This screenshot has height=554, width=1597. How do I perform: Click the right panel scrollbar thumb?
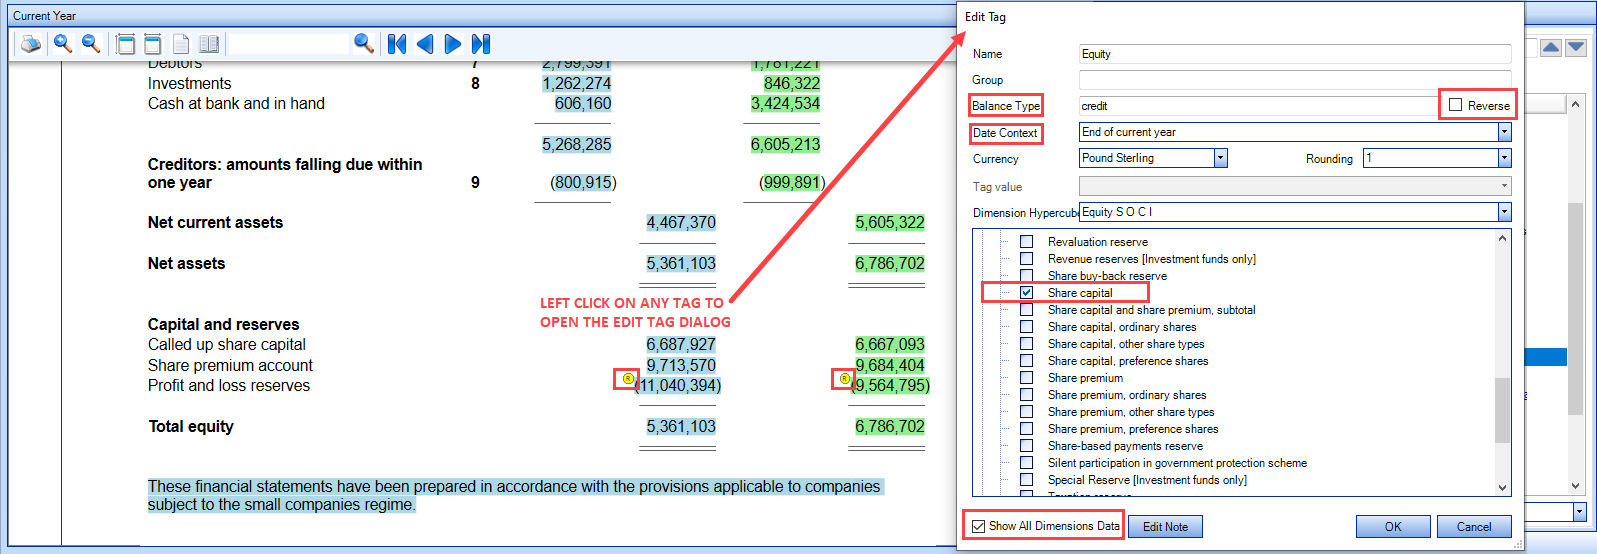[x=1576, y=308]
